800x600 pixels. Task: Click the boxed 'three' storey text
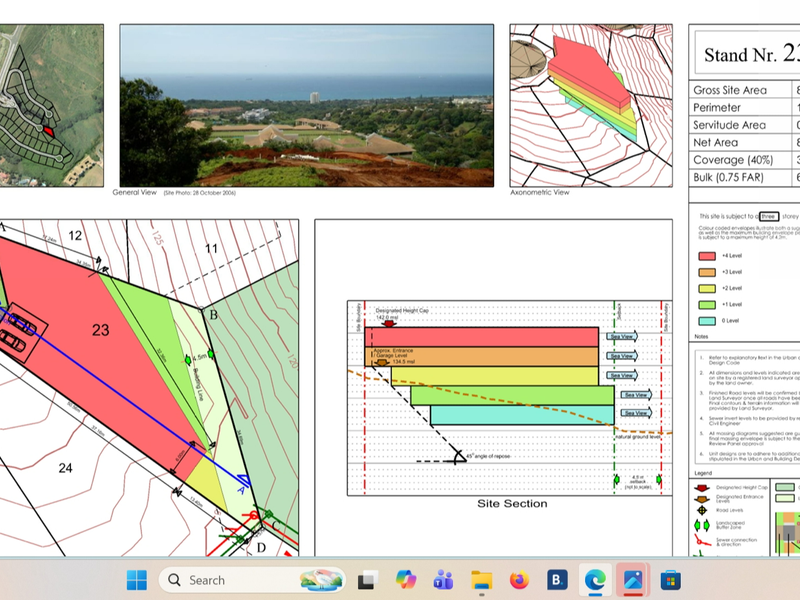769,216
